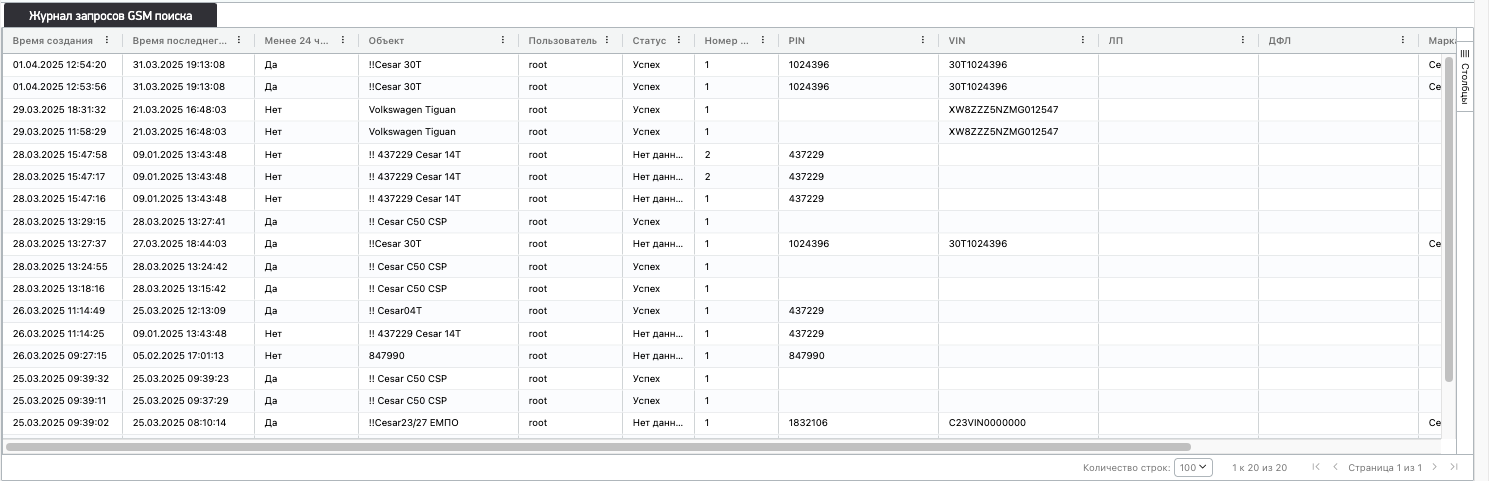Open the 'ЛП' column menu
This screenshot has width=1489, height=481.
(x=1243, y=40)
